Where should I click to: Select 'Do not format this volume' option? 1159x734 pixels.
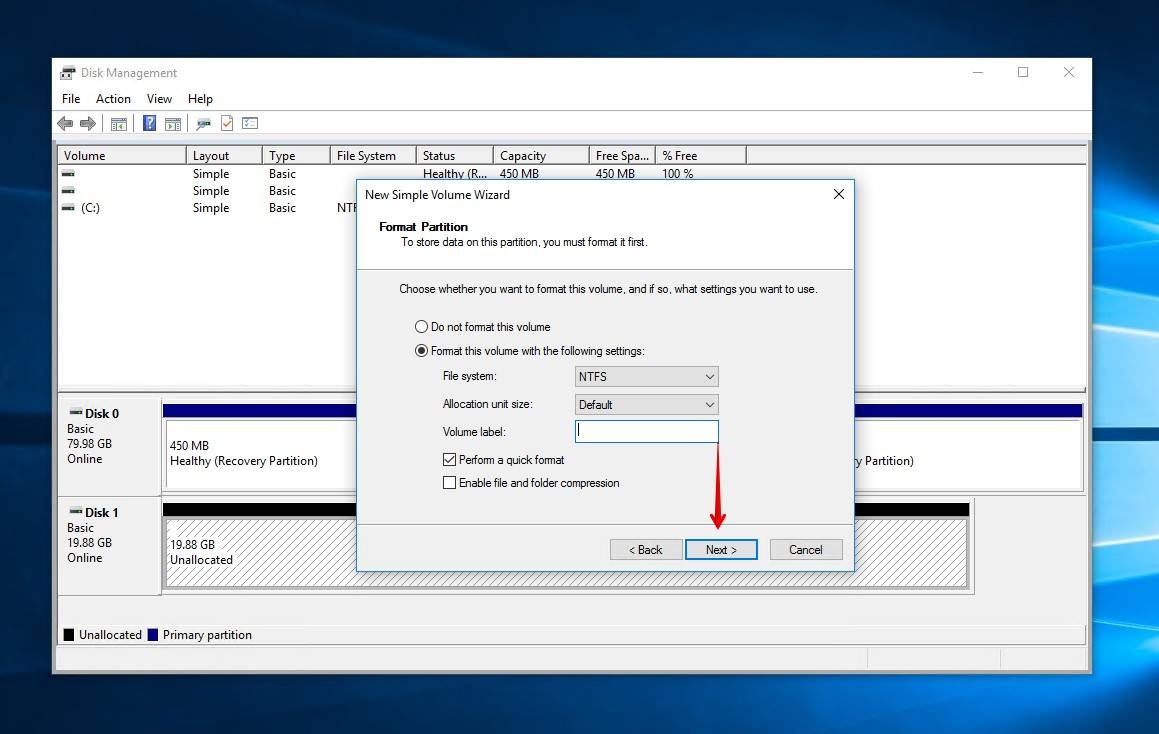421,327
